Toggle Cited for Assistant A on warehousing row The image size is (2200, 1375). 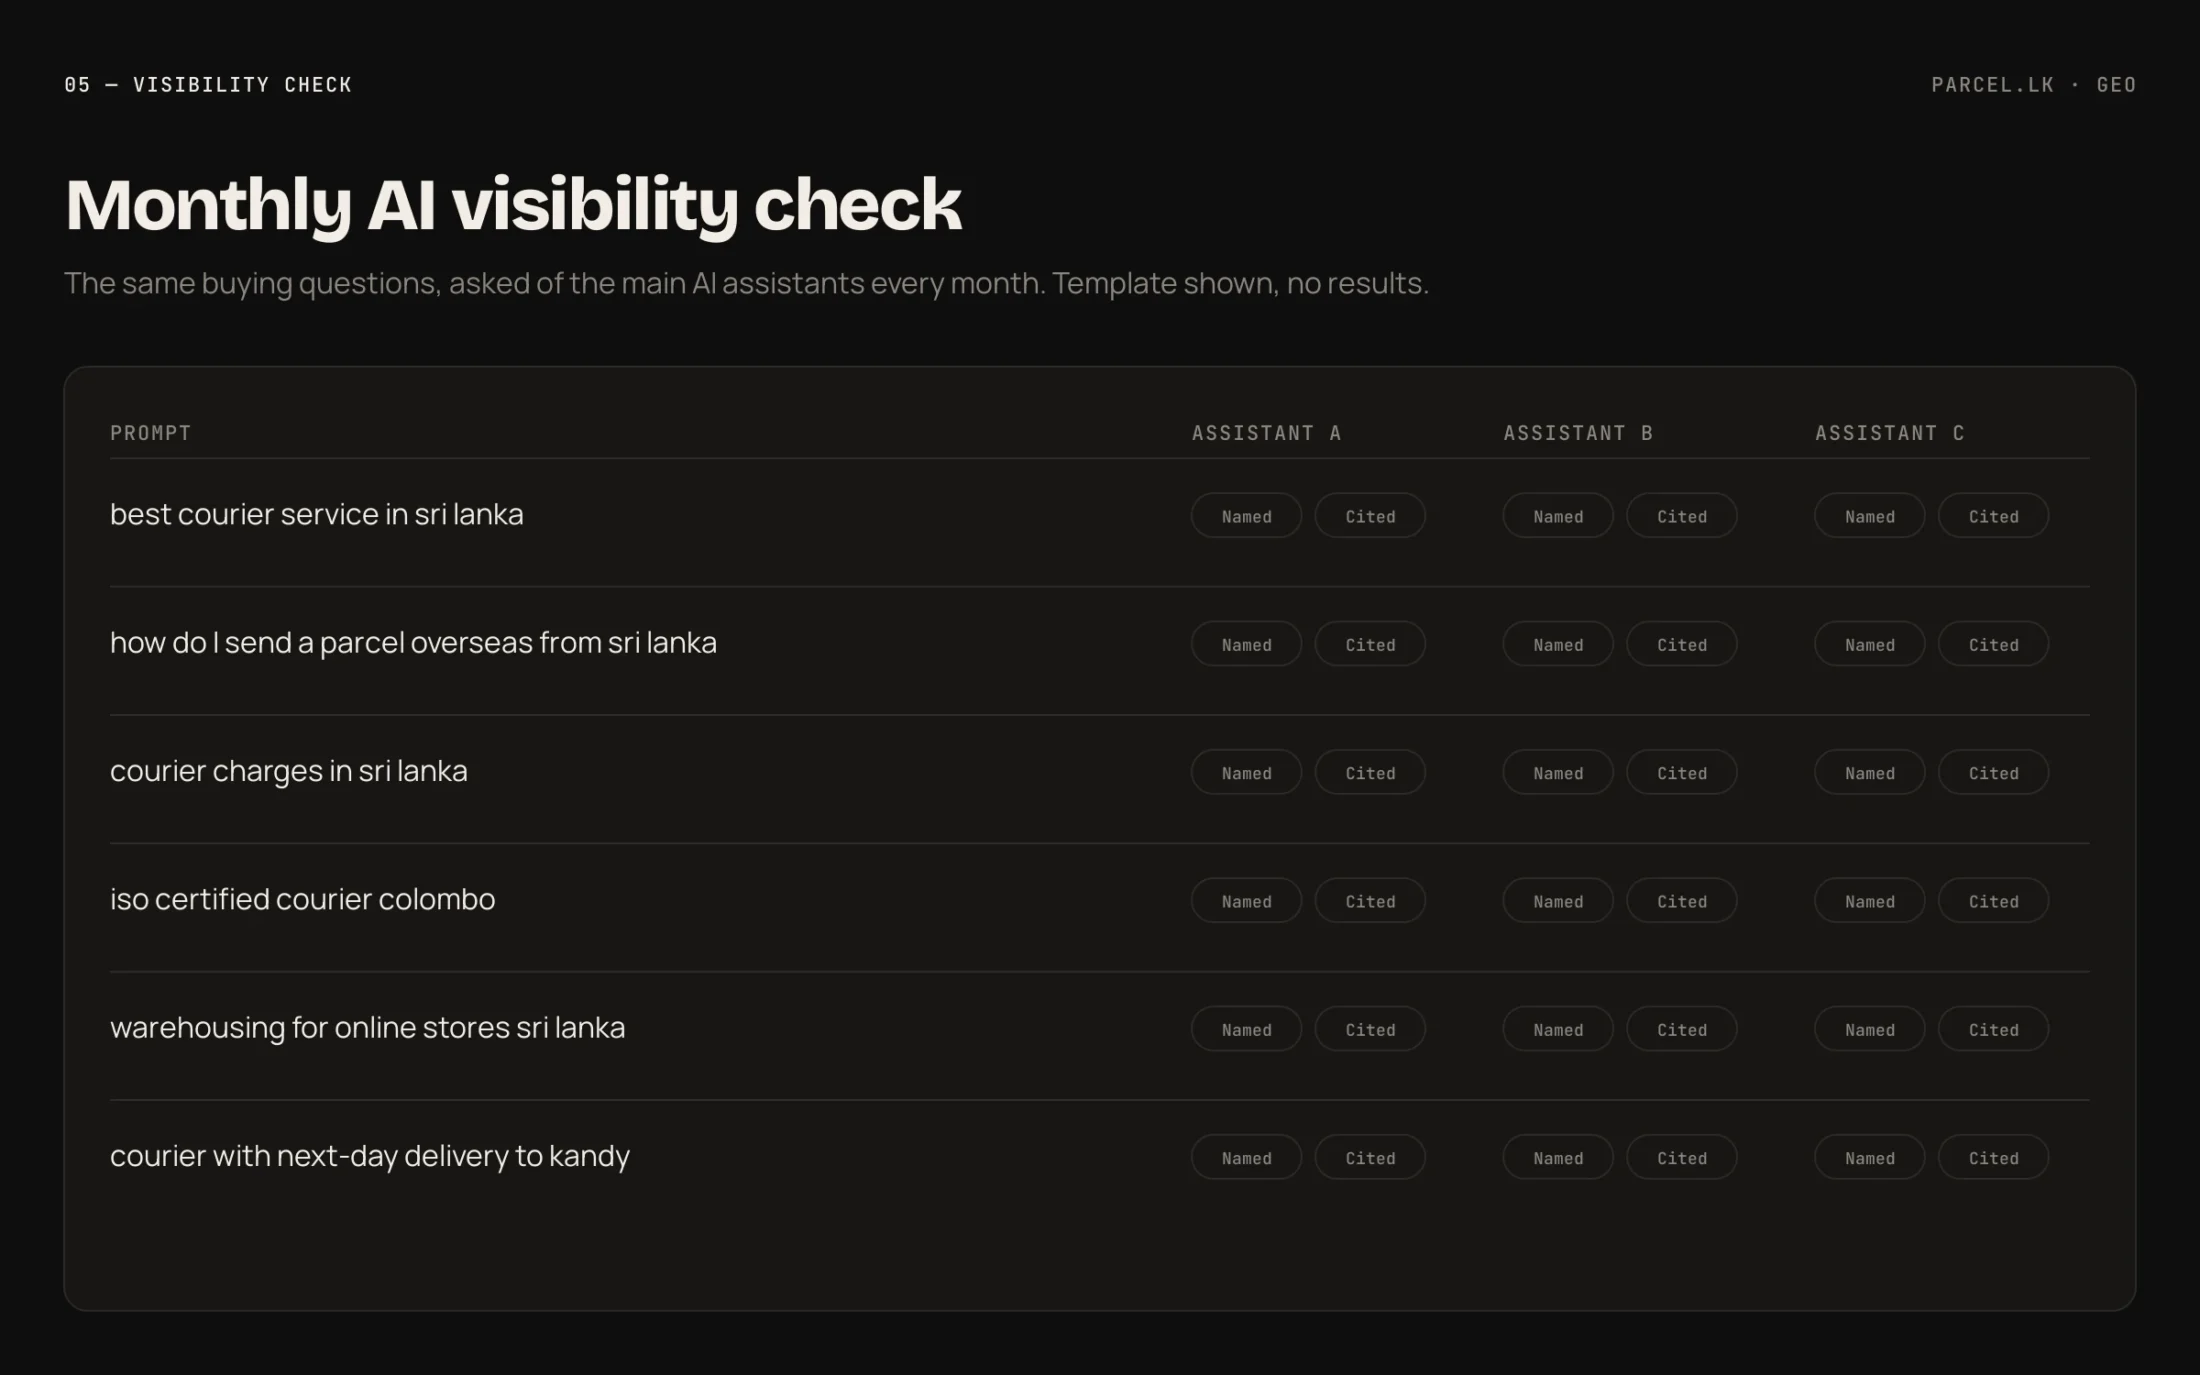[1370, 1029]
